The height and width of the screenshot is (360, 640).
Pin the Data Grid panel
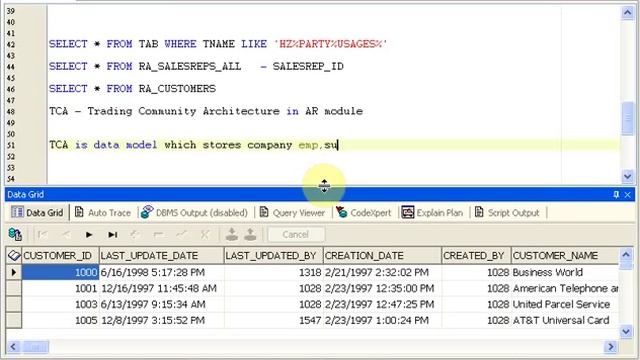pos(616,195)
